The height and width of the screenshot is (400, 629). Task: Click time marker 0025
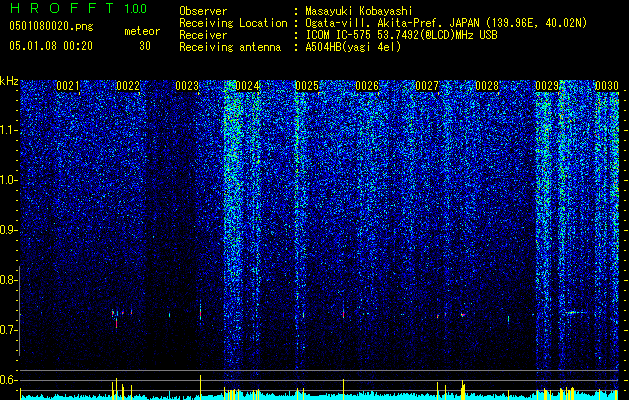(307, 86)
